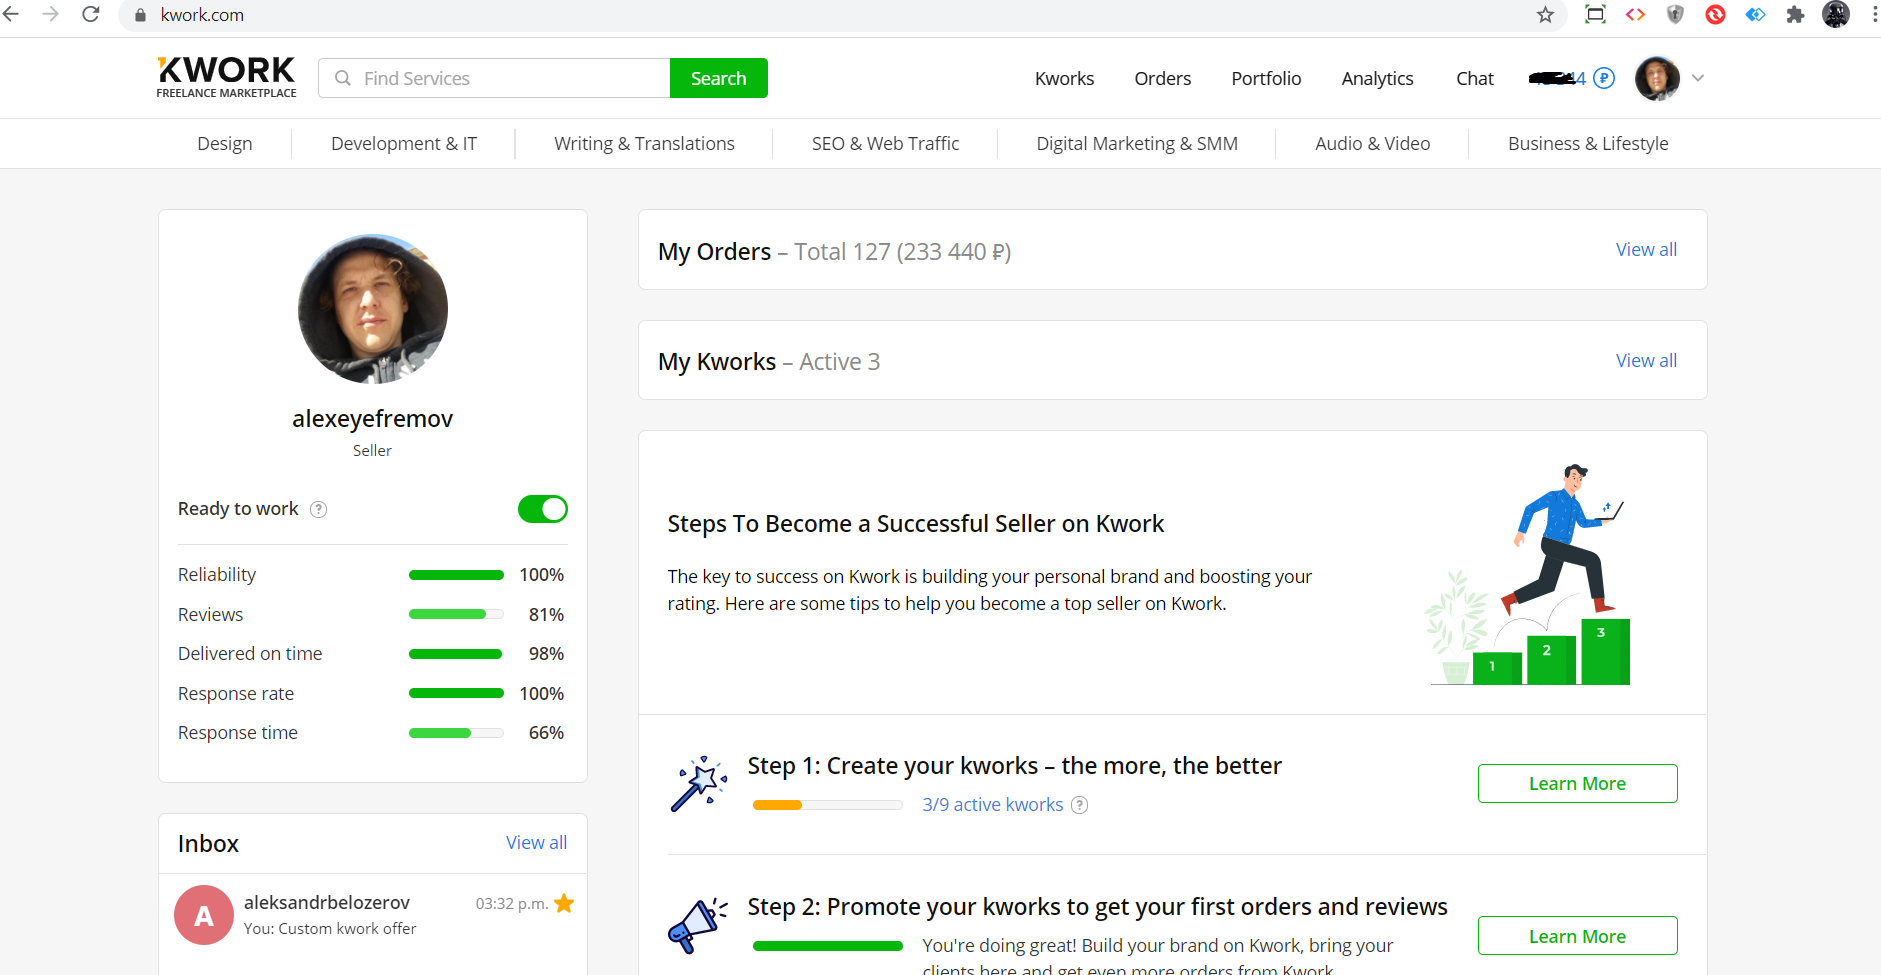
Task: Click the blue arrows extension icon
Action: click(1755, 14)
